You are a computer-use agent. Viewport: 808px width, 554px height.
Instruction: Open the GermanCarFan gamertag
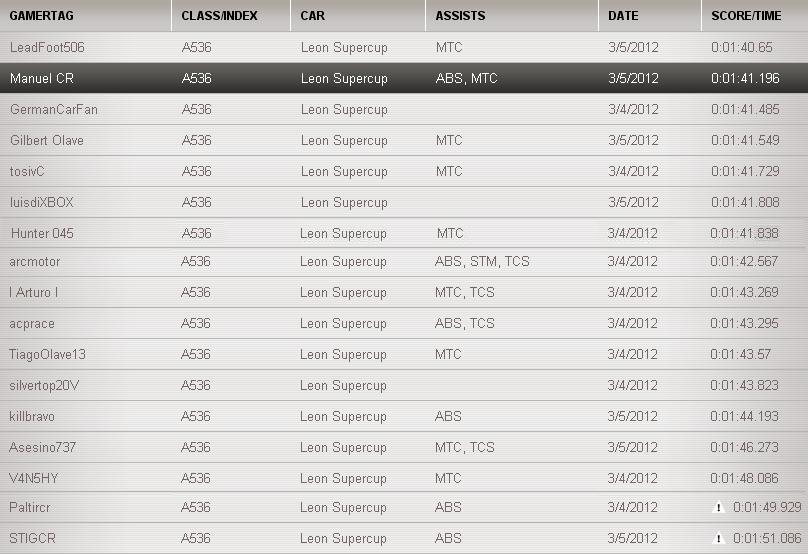pyautogui.click(x=54, y=109)
